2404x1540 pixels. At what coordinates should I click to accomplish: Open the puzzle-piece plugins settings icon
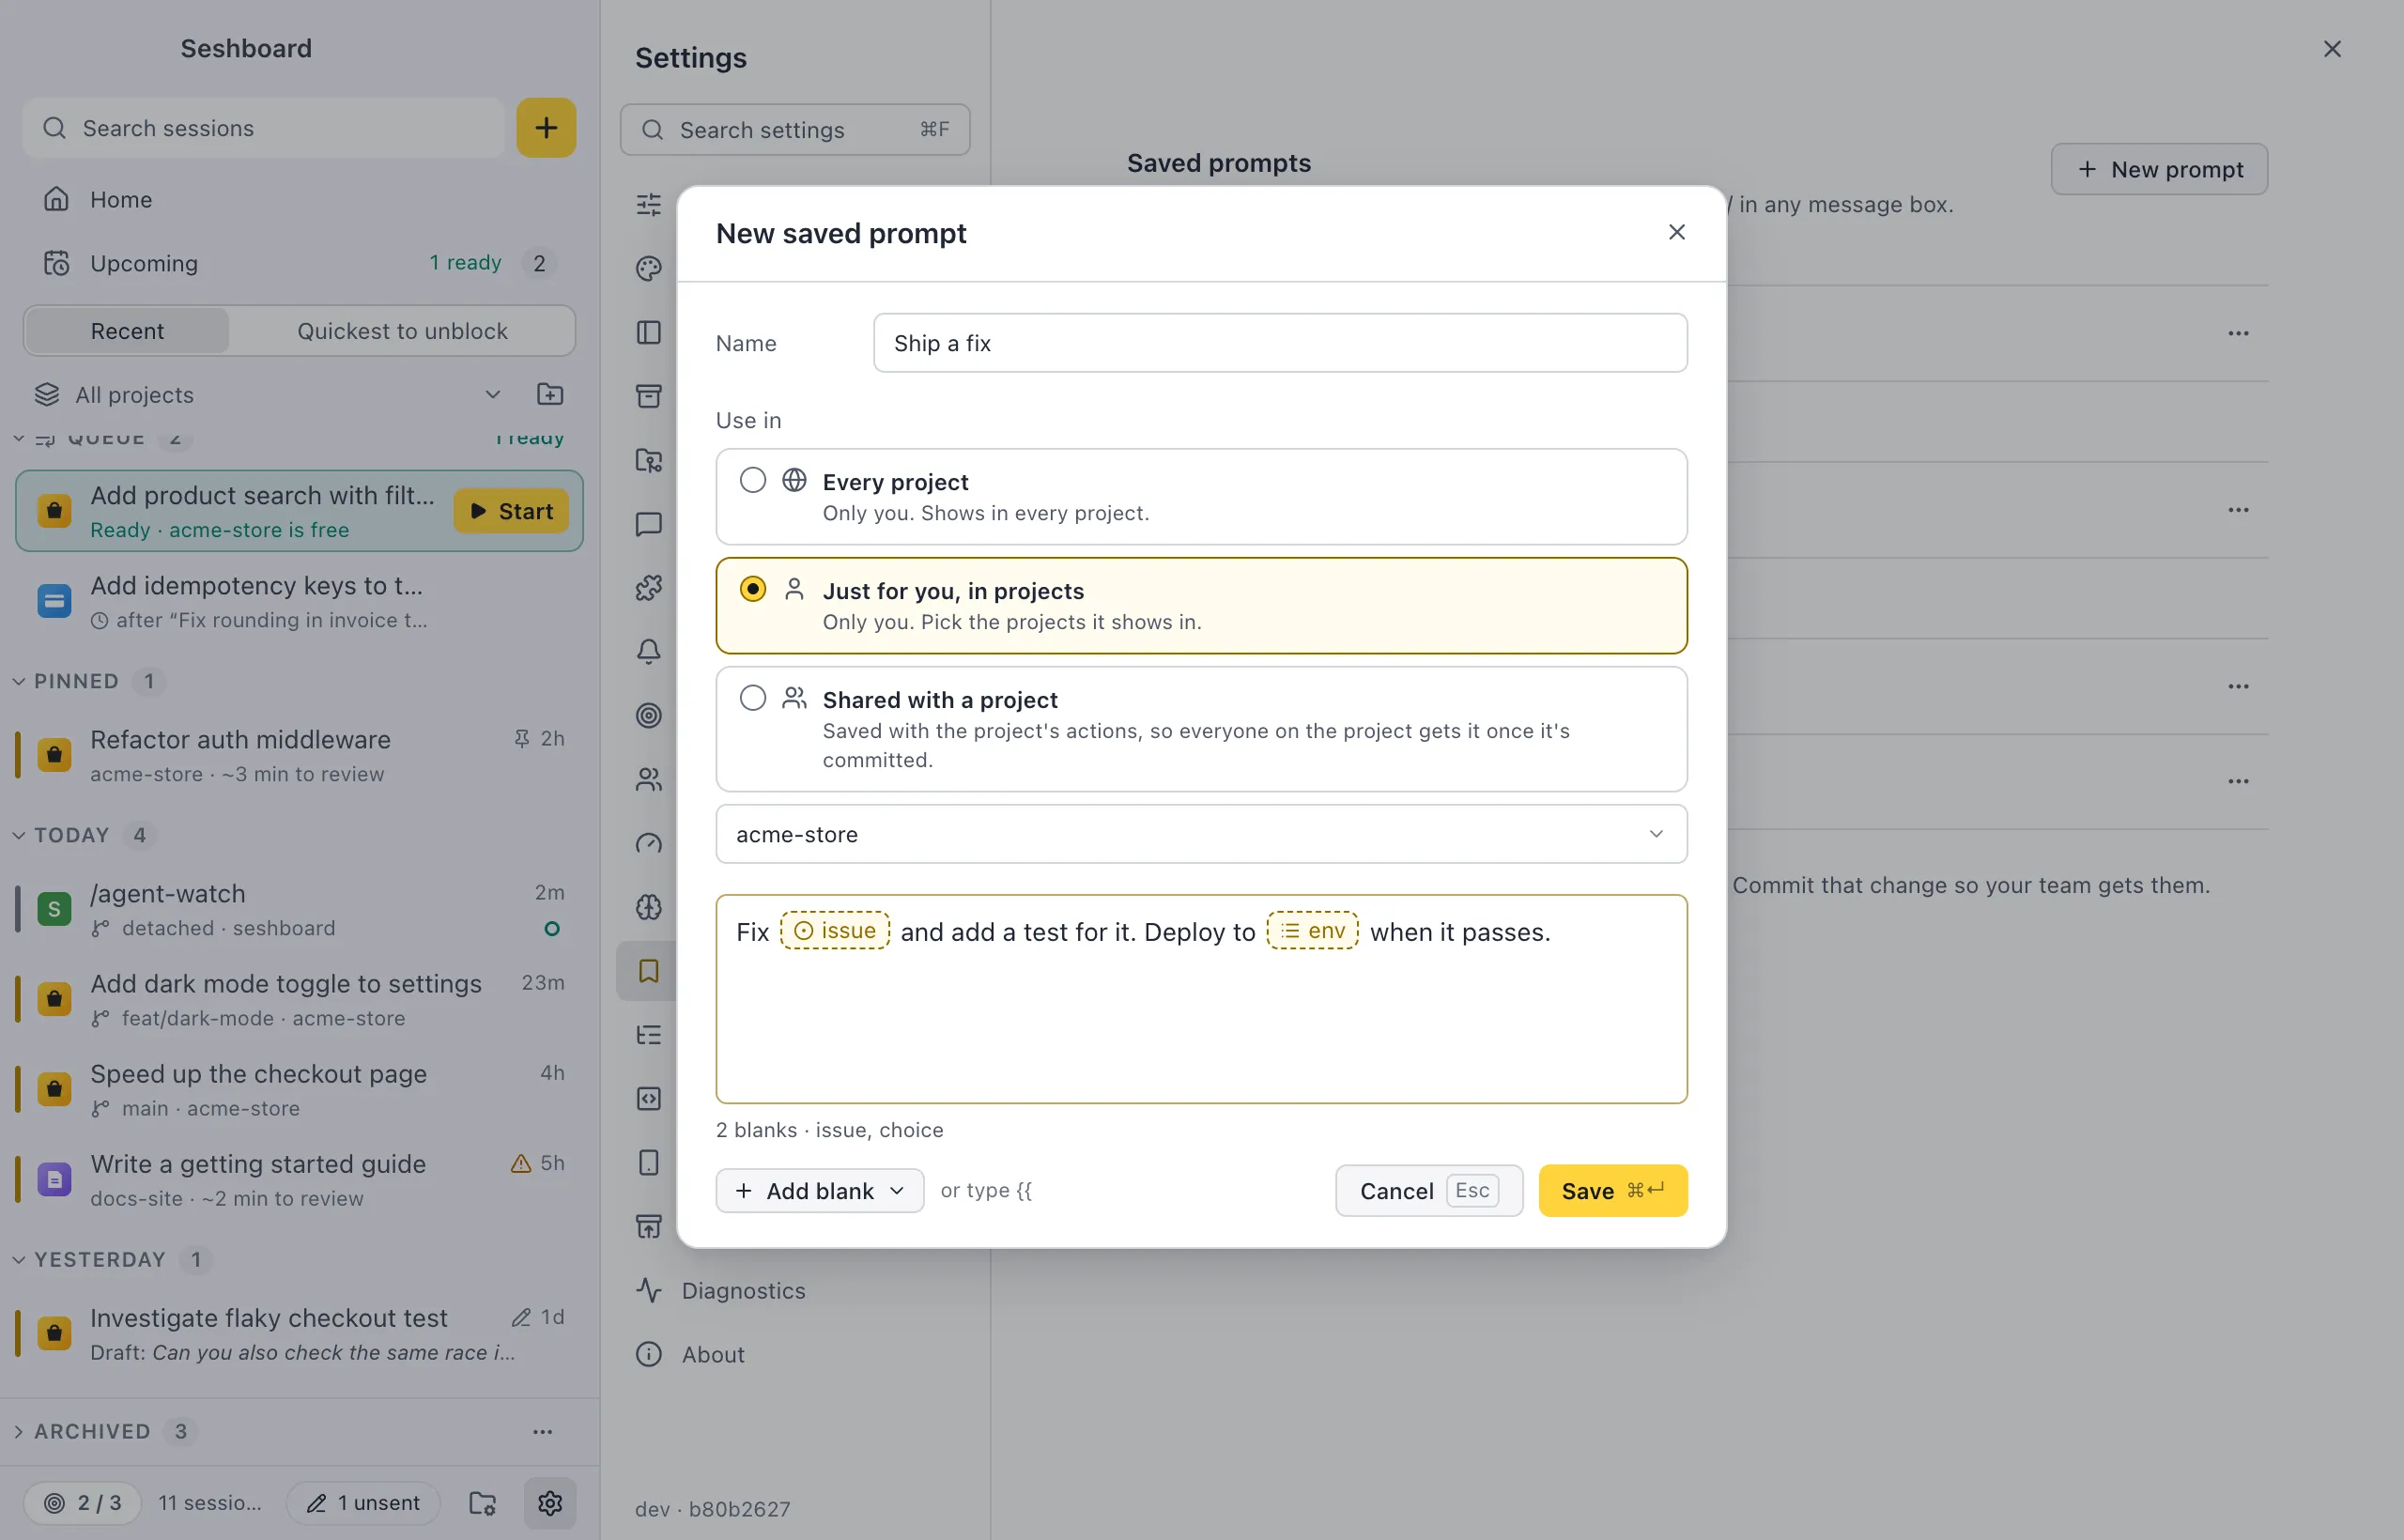tap(649, 587)
